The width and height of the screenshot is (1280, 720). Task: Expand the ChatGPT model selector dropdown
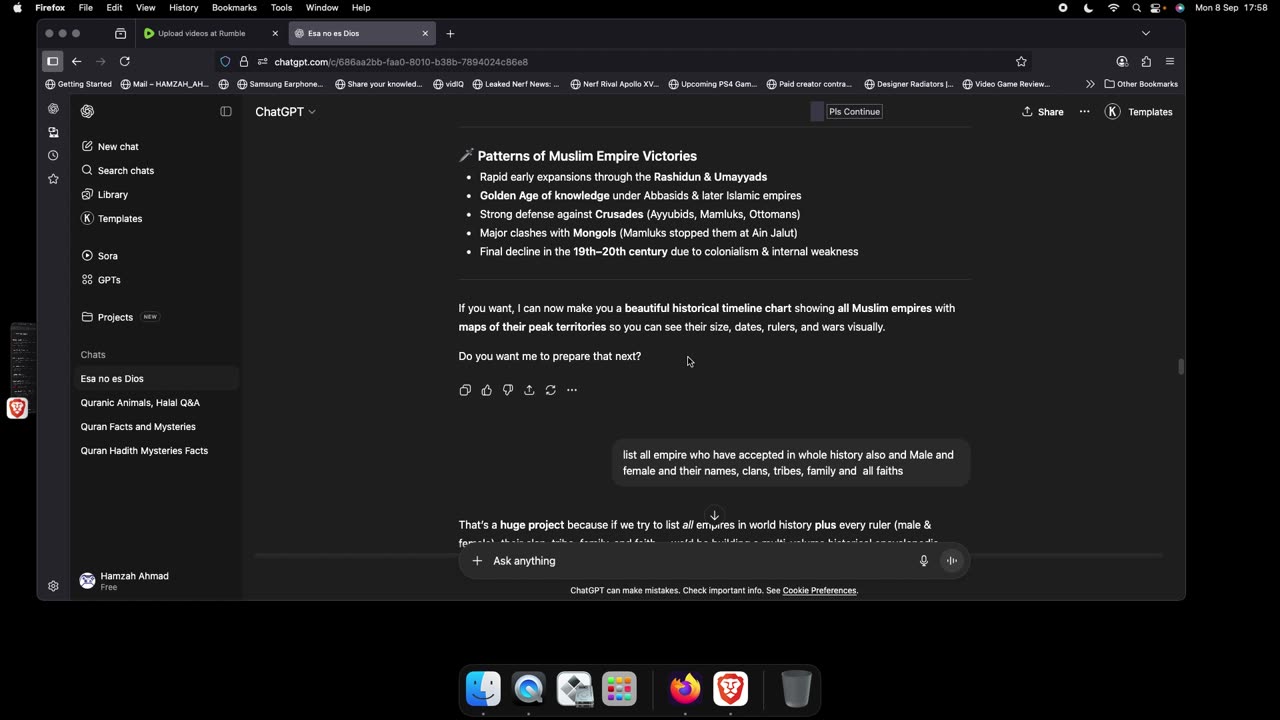coord(285,112)
